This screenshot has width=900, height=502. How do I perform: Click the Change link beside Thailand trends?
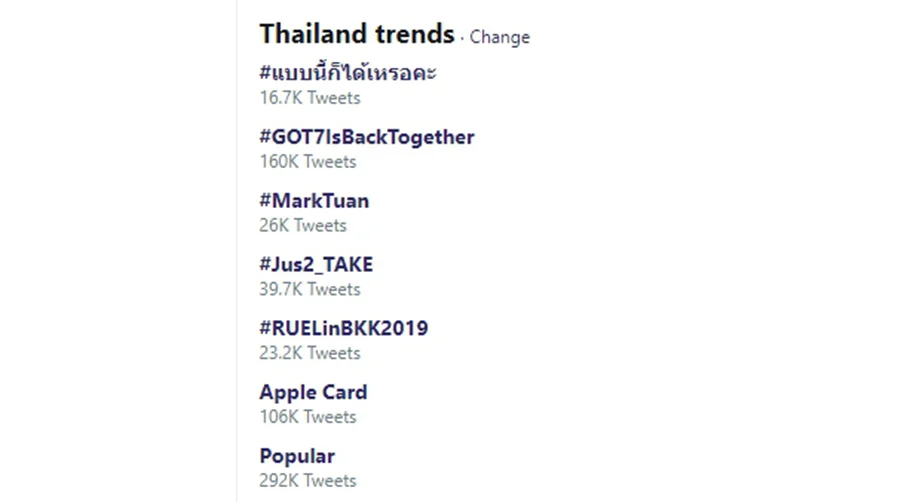499,37
